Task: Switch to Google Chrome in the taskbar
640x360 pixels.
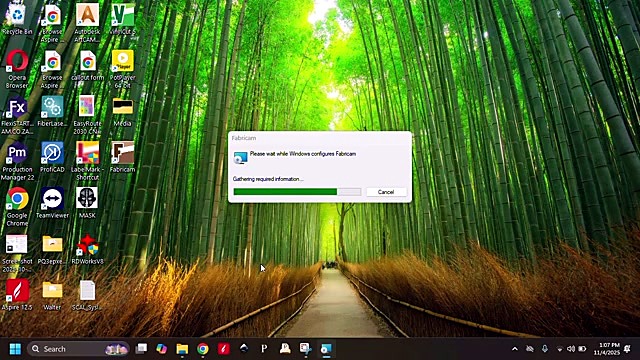Action: (x=203, y=349)
